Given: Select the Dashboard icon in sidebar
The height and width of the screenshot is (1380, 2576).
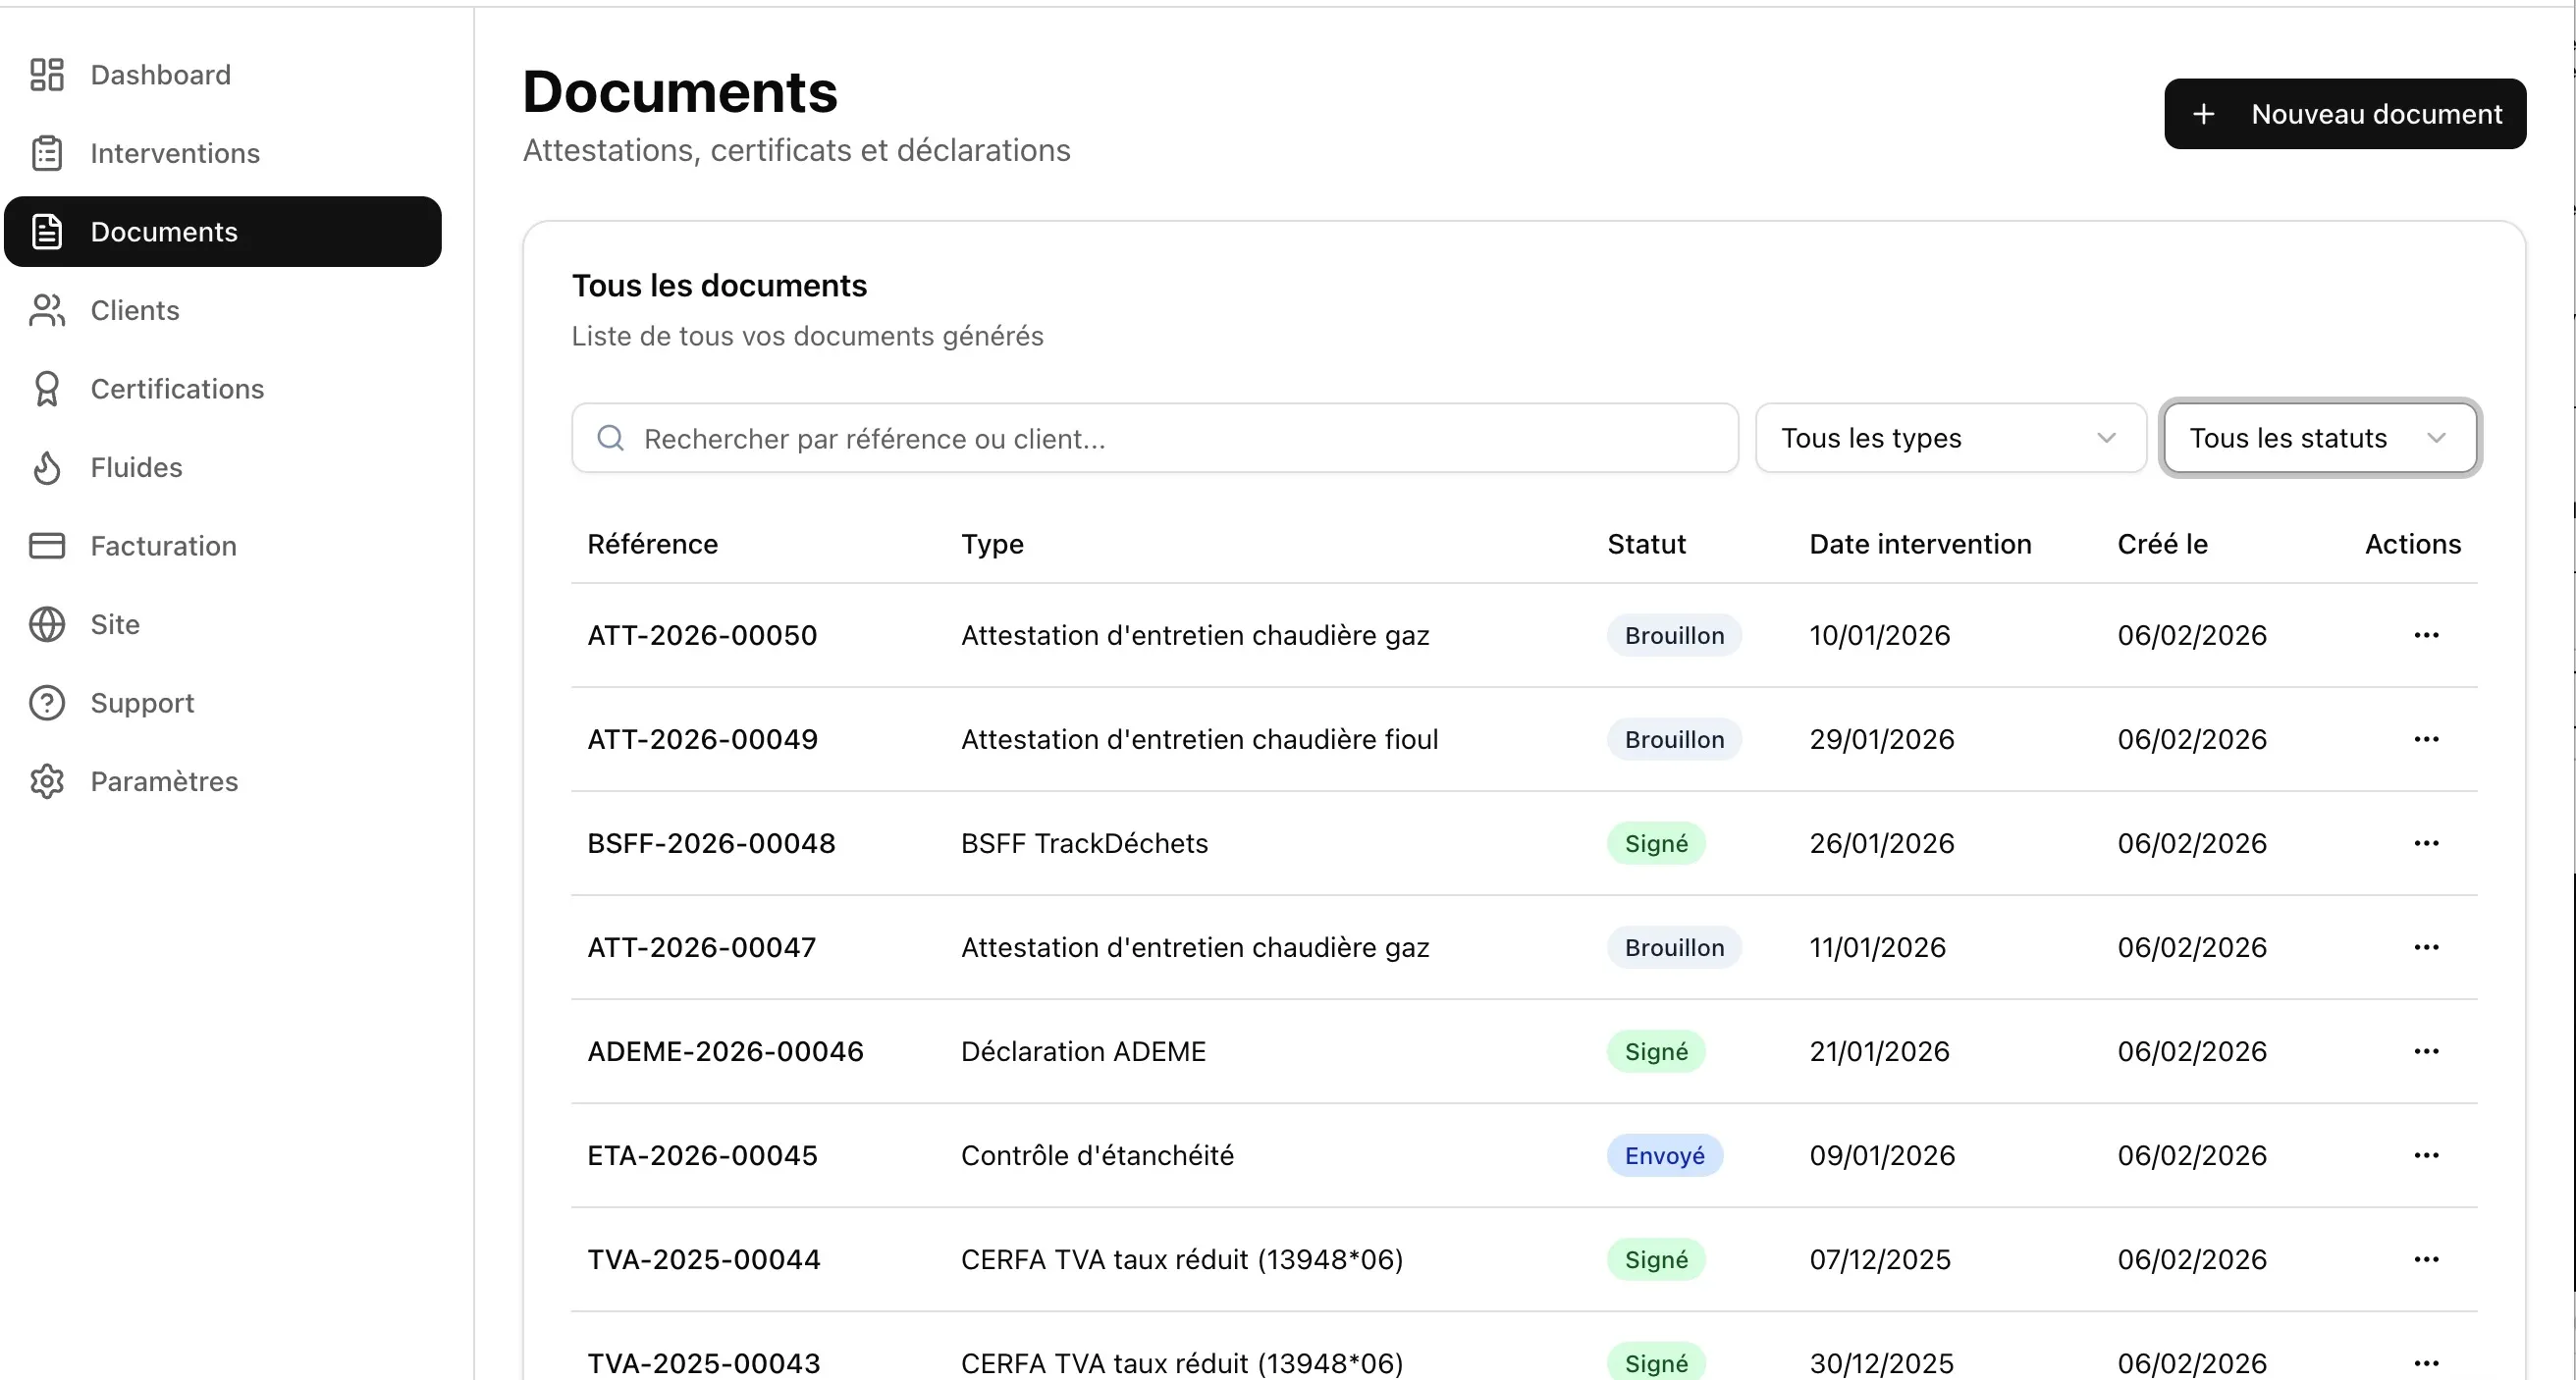Looking at the screenshot, I should pyautogui.click(x=45, y=74).
